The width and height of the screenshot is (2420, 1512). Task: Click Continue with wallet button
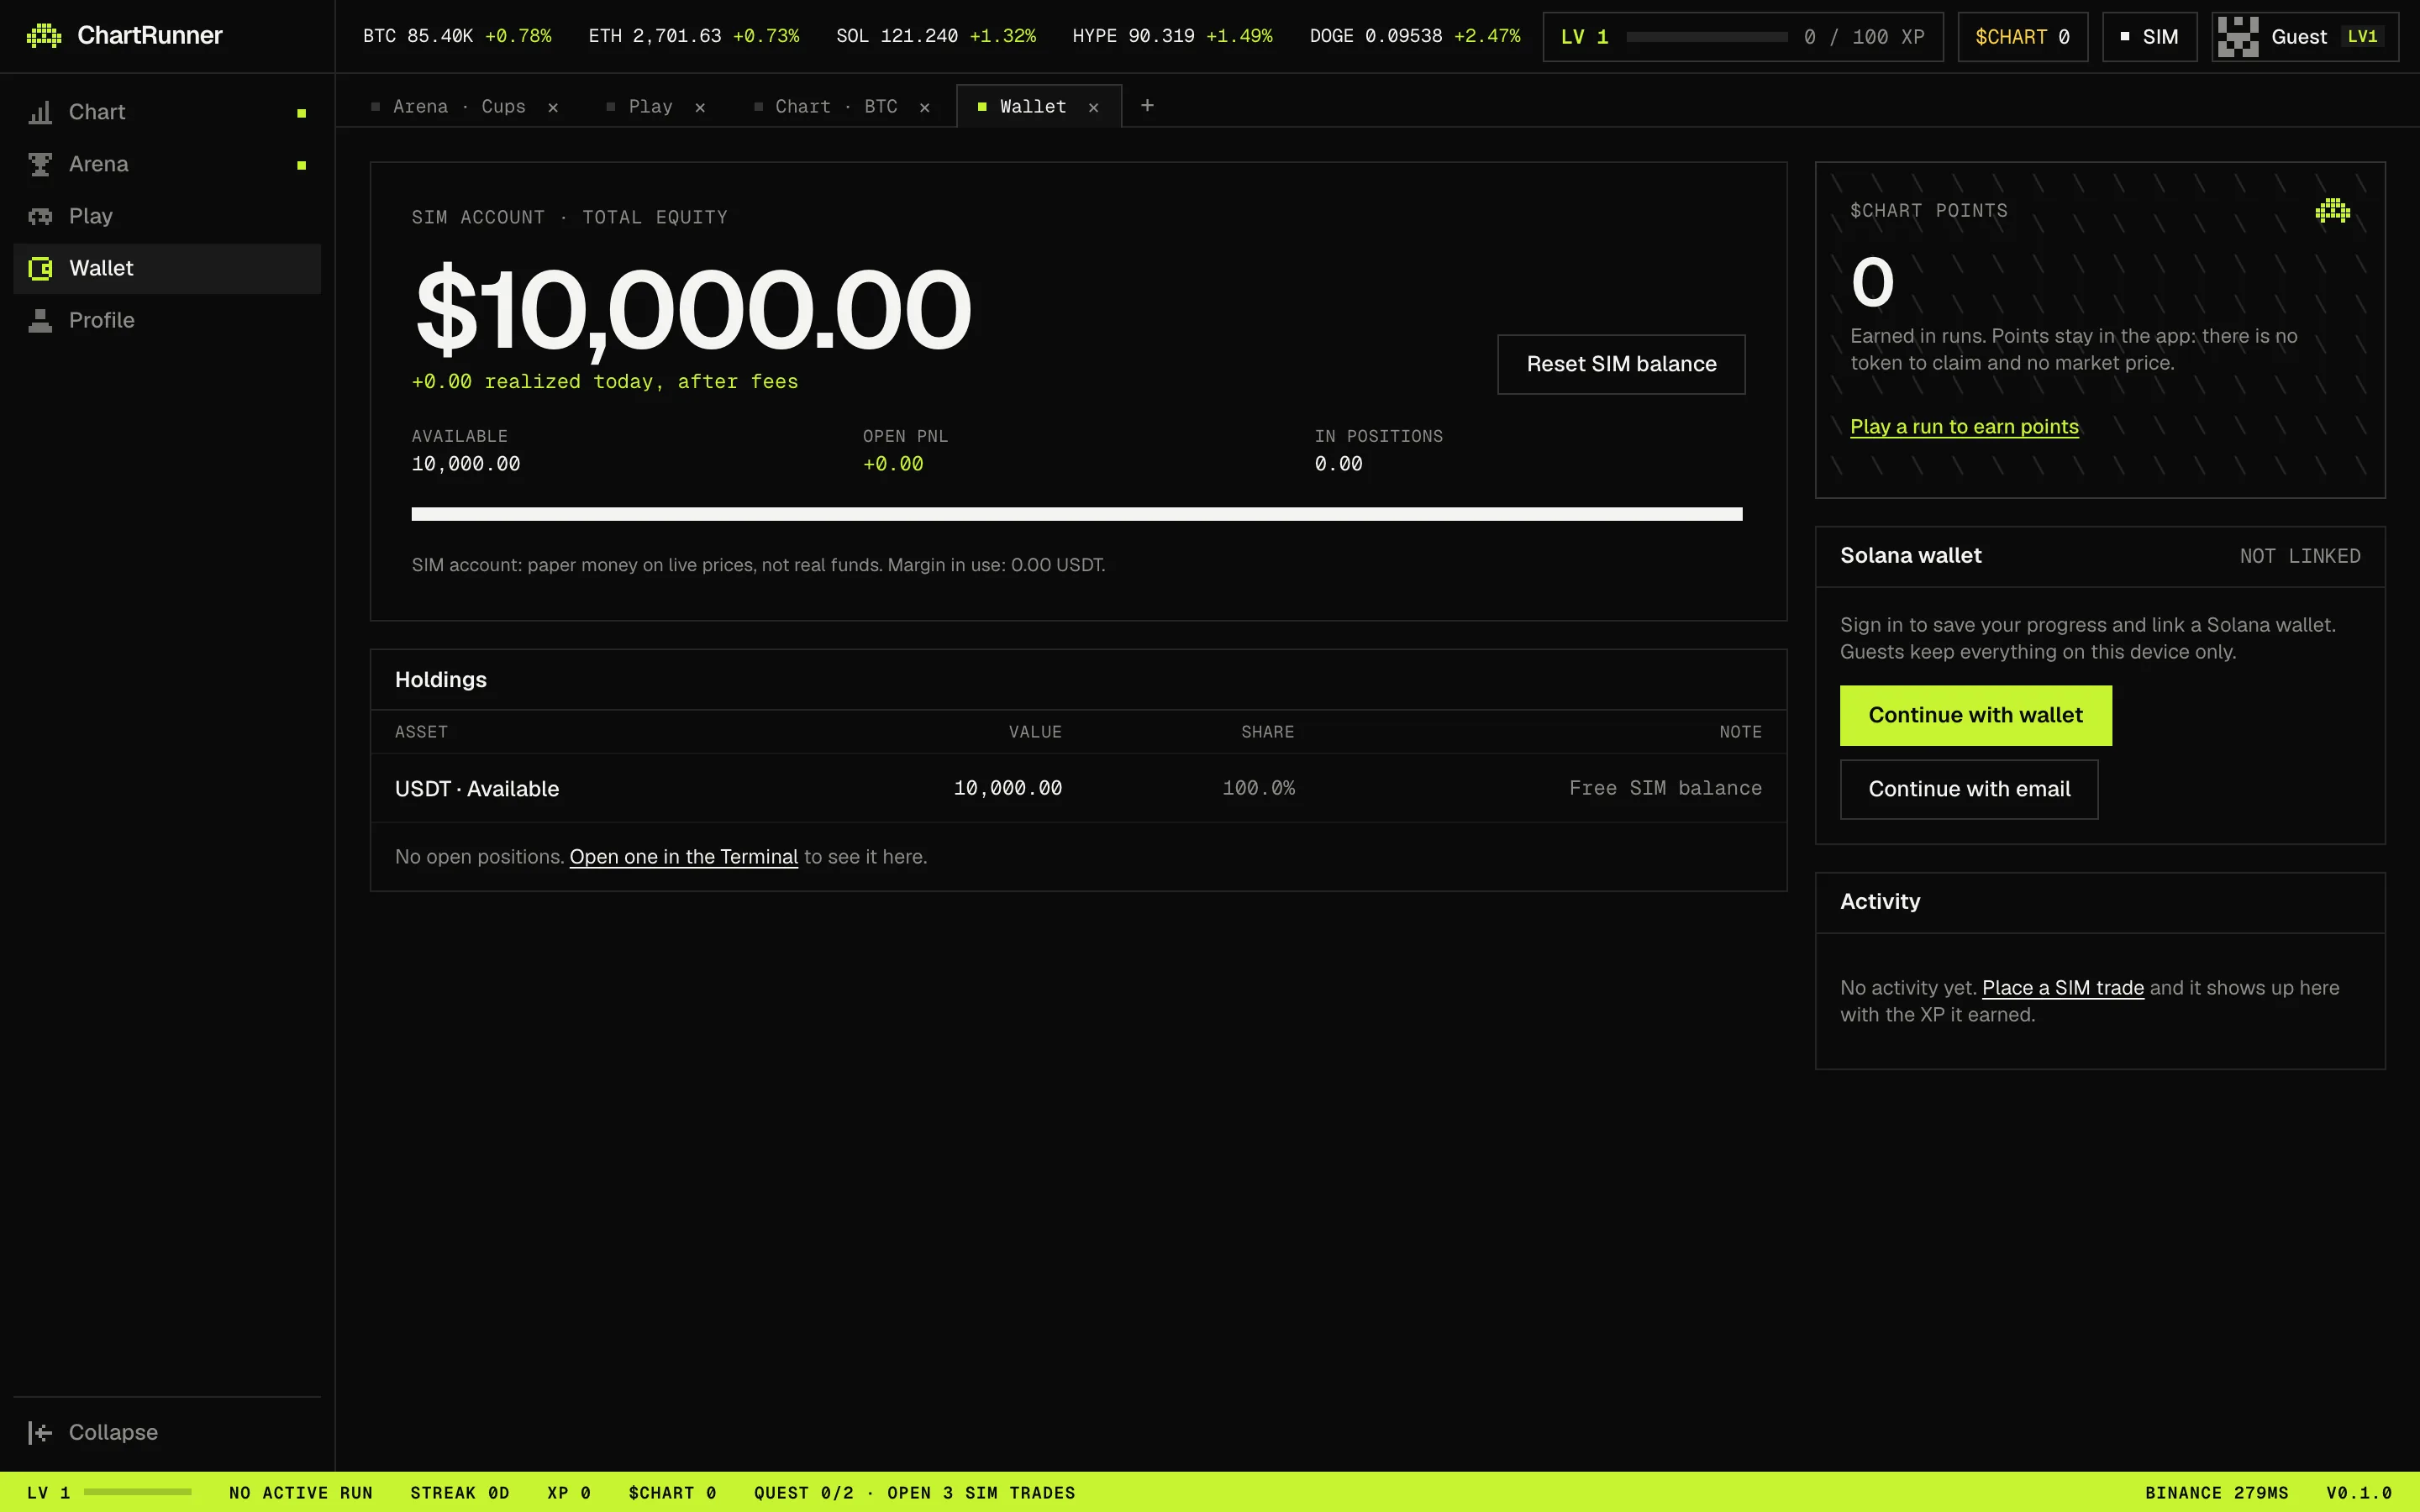1975,715
